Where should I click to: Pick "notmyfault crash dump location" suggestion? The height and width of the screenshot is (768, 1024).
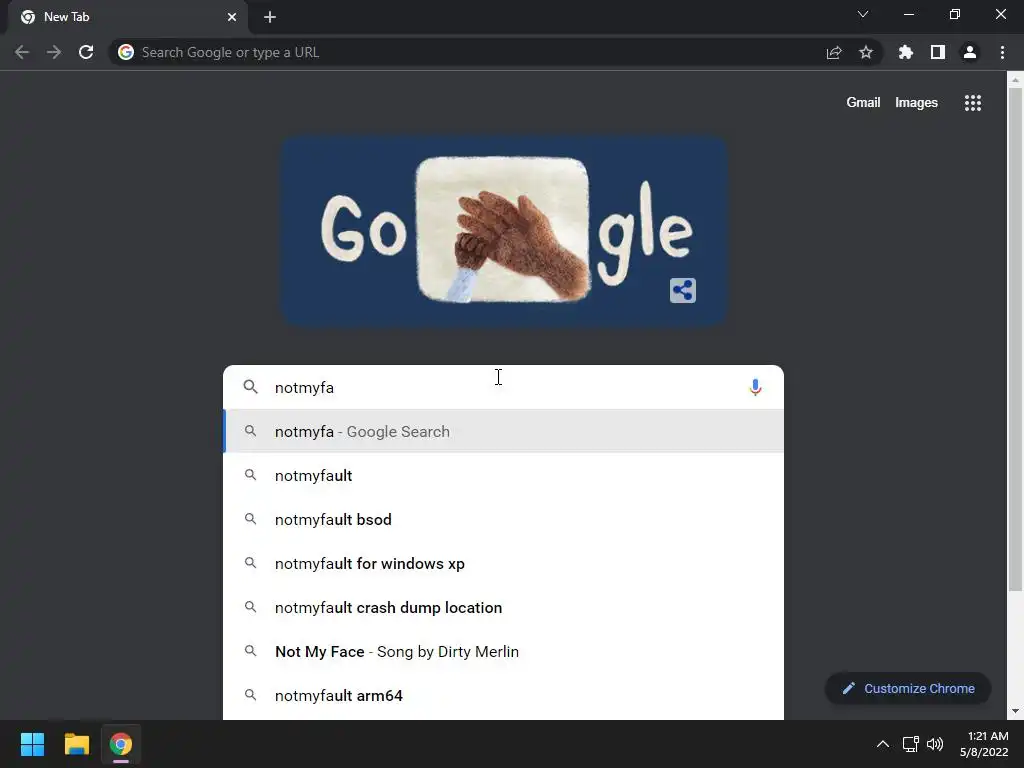503,607
